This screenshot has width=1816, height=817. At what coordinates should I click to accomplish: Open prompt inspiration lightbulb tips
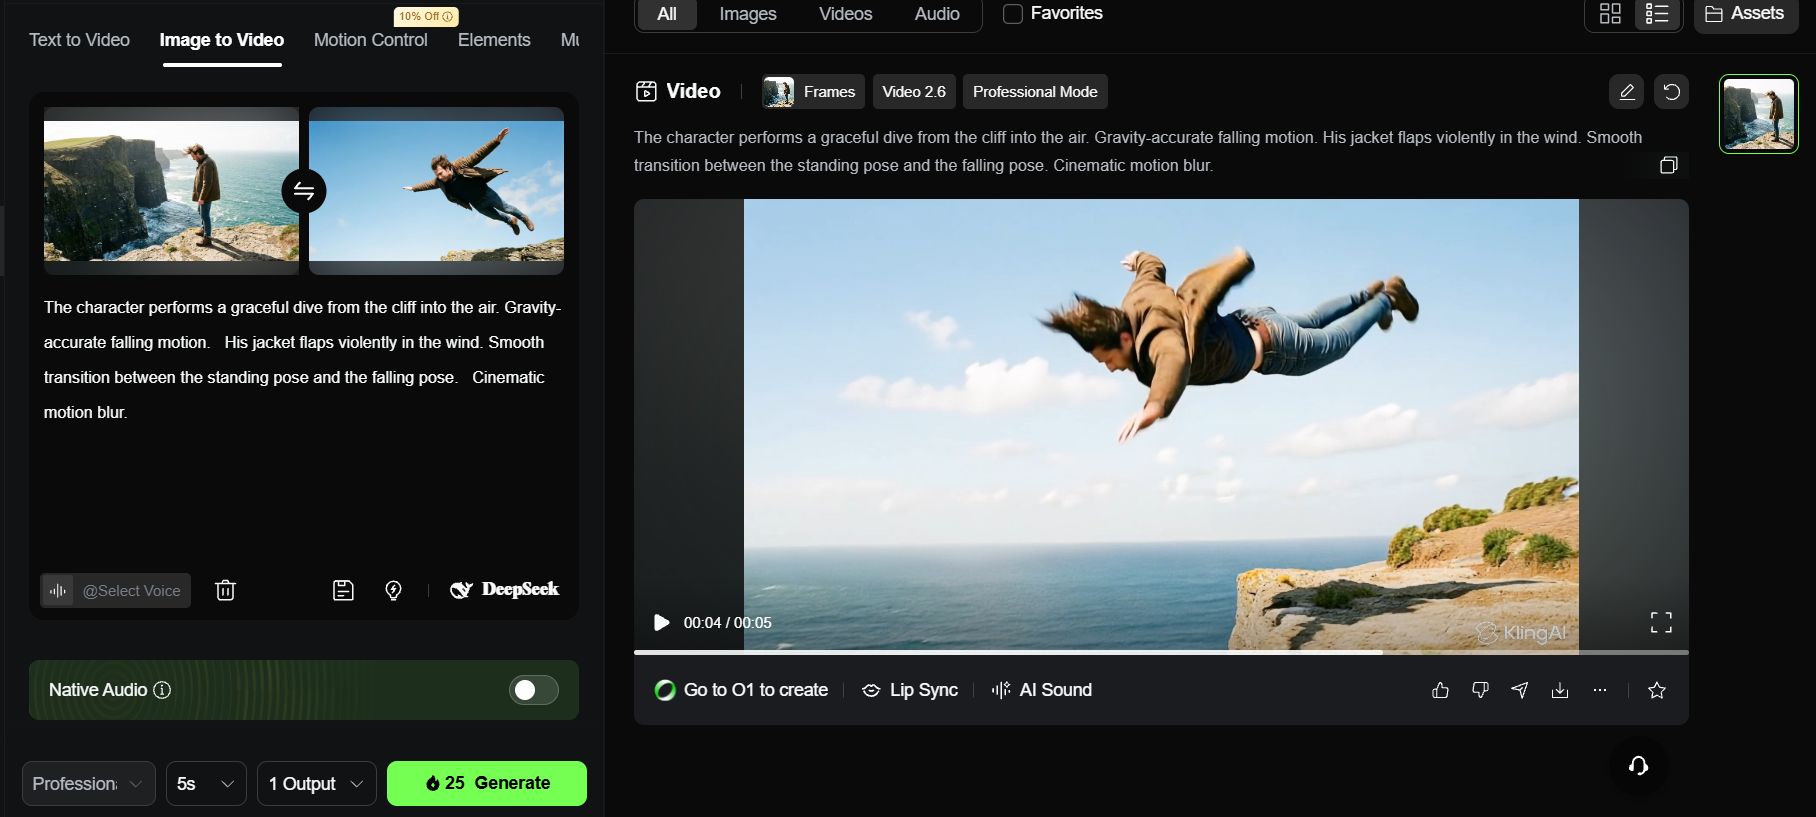click(393, 590)
